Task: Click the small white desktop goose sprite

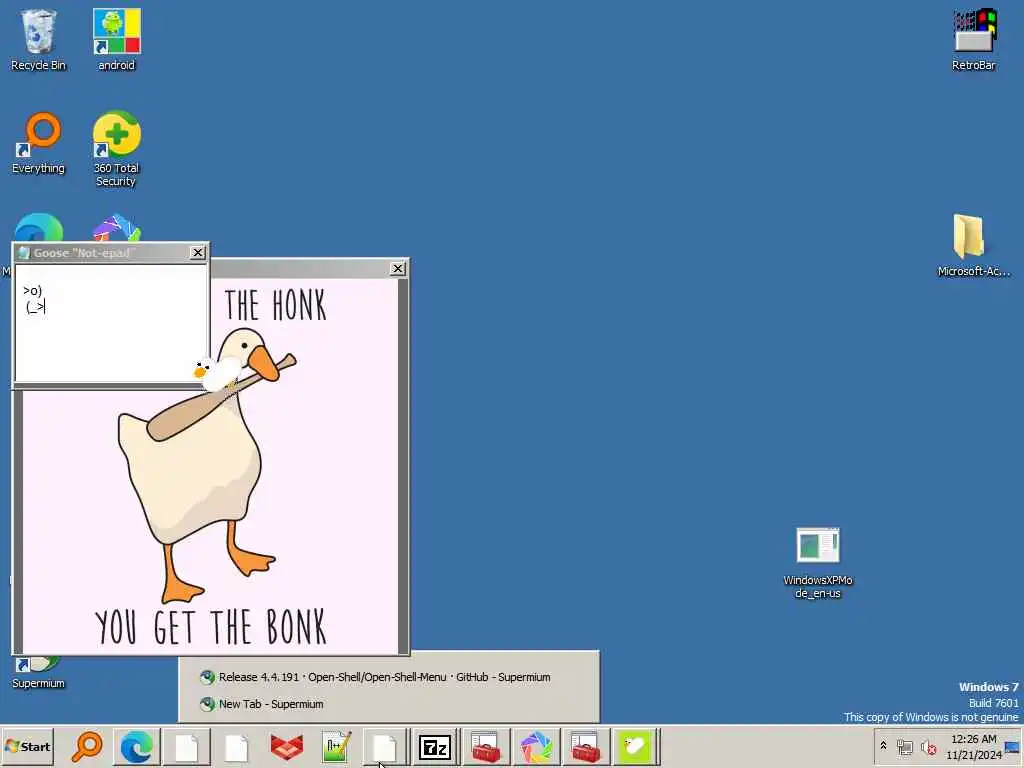Action: pos(216,374)
